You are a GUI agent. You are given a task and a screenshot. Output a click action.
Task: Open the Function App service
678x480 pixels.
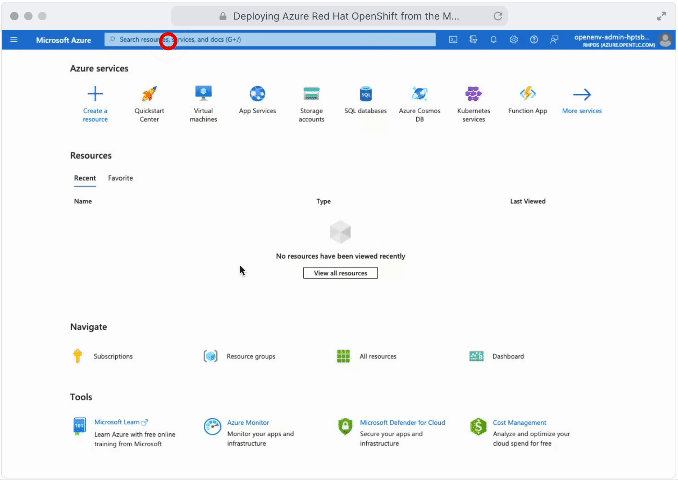pyautogui.click(x=527, y=94)
